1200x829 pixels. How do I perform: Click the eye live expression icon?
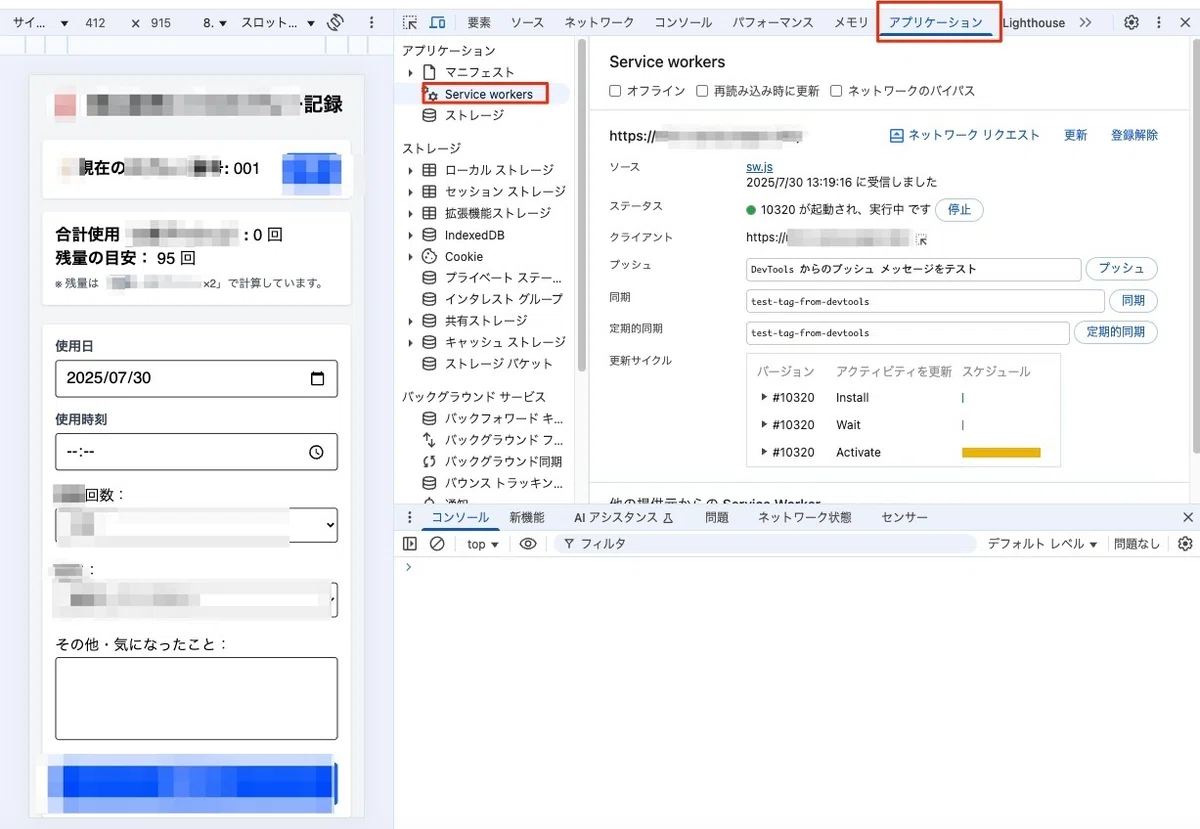tap(528, 544)
